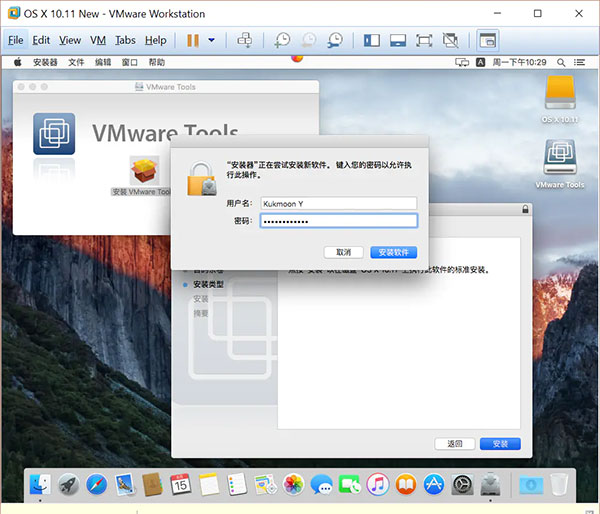Open Notes from the Dock
Screen dimensions: 600x514
click(209, 484)
